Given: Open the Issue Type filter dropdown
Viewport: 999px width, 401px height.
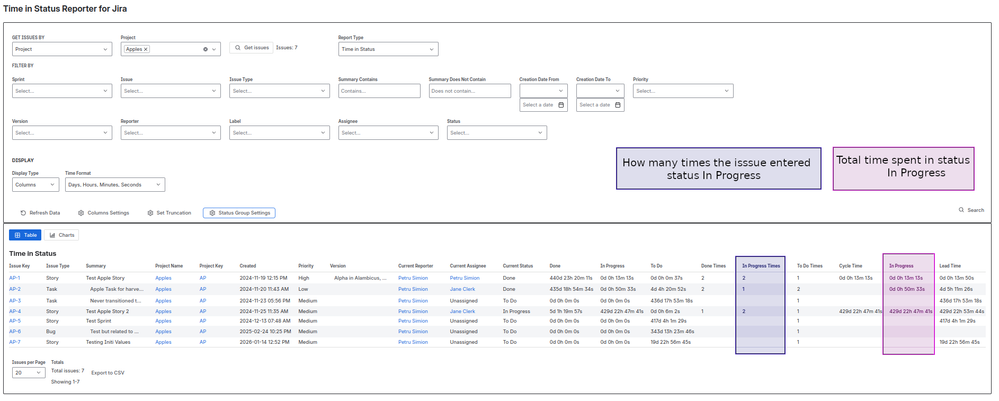Looking at the screenshot, I should click(x=279, y=91).
